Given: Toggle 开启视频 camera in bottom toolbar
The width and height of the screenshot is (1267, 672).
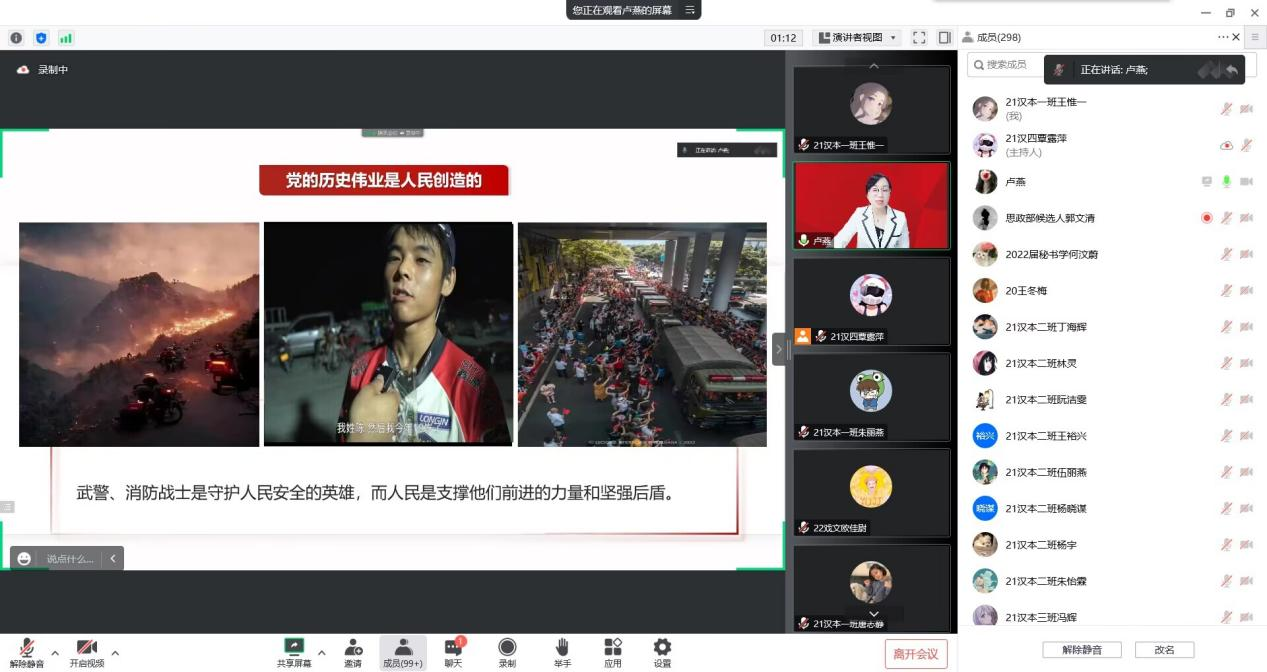Looking at the screenshot, I should [86, 653].
